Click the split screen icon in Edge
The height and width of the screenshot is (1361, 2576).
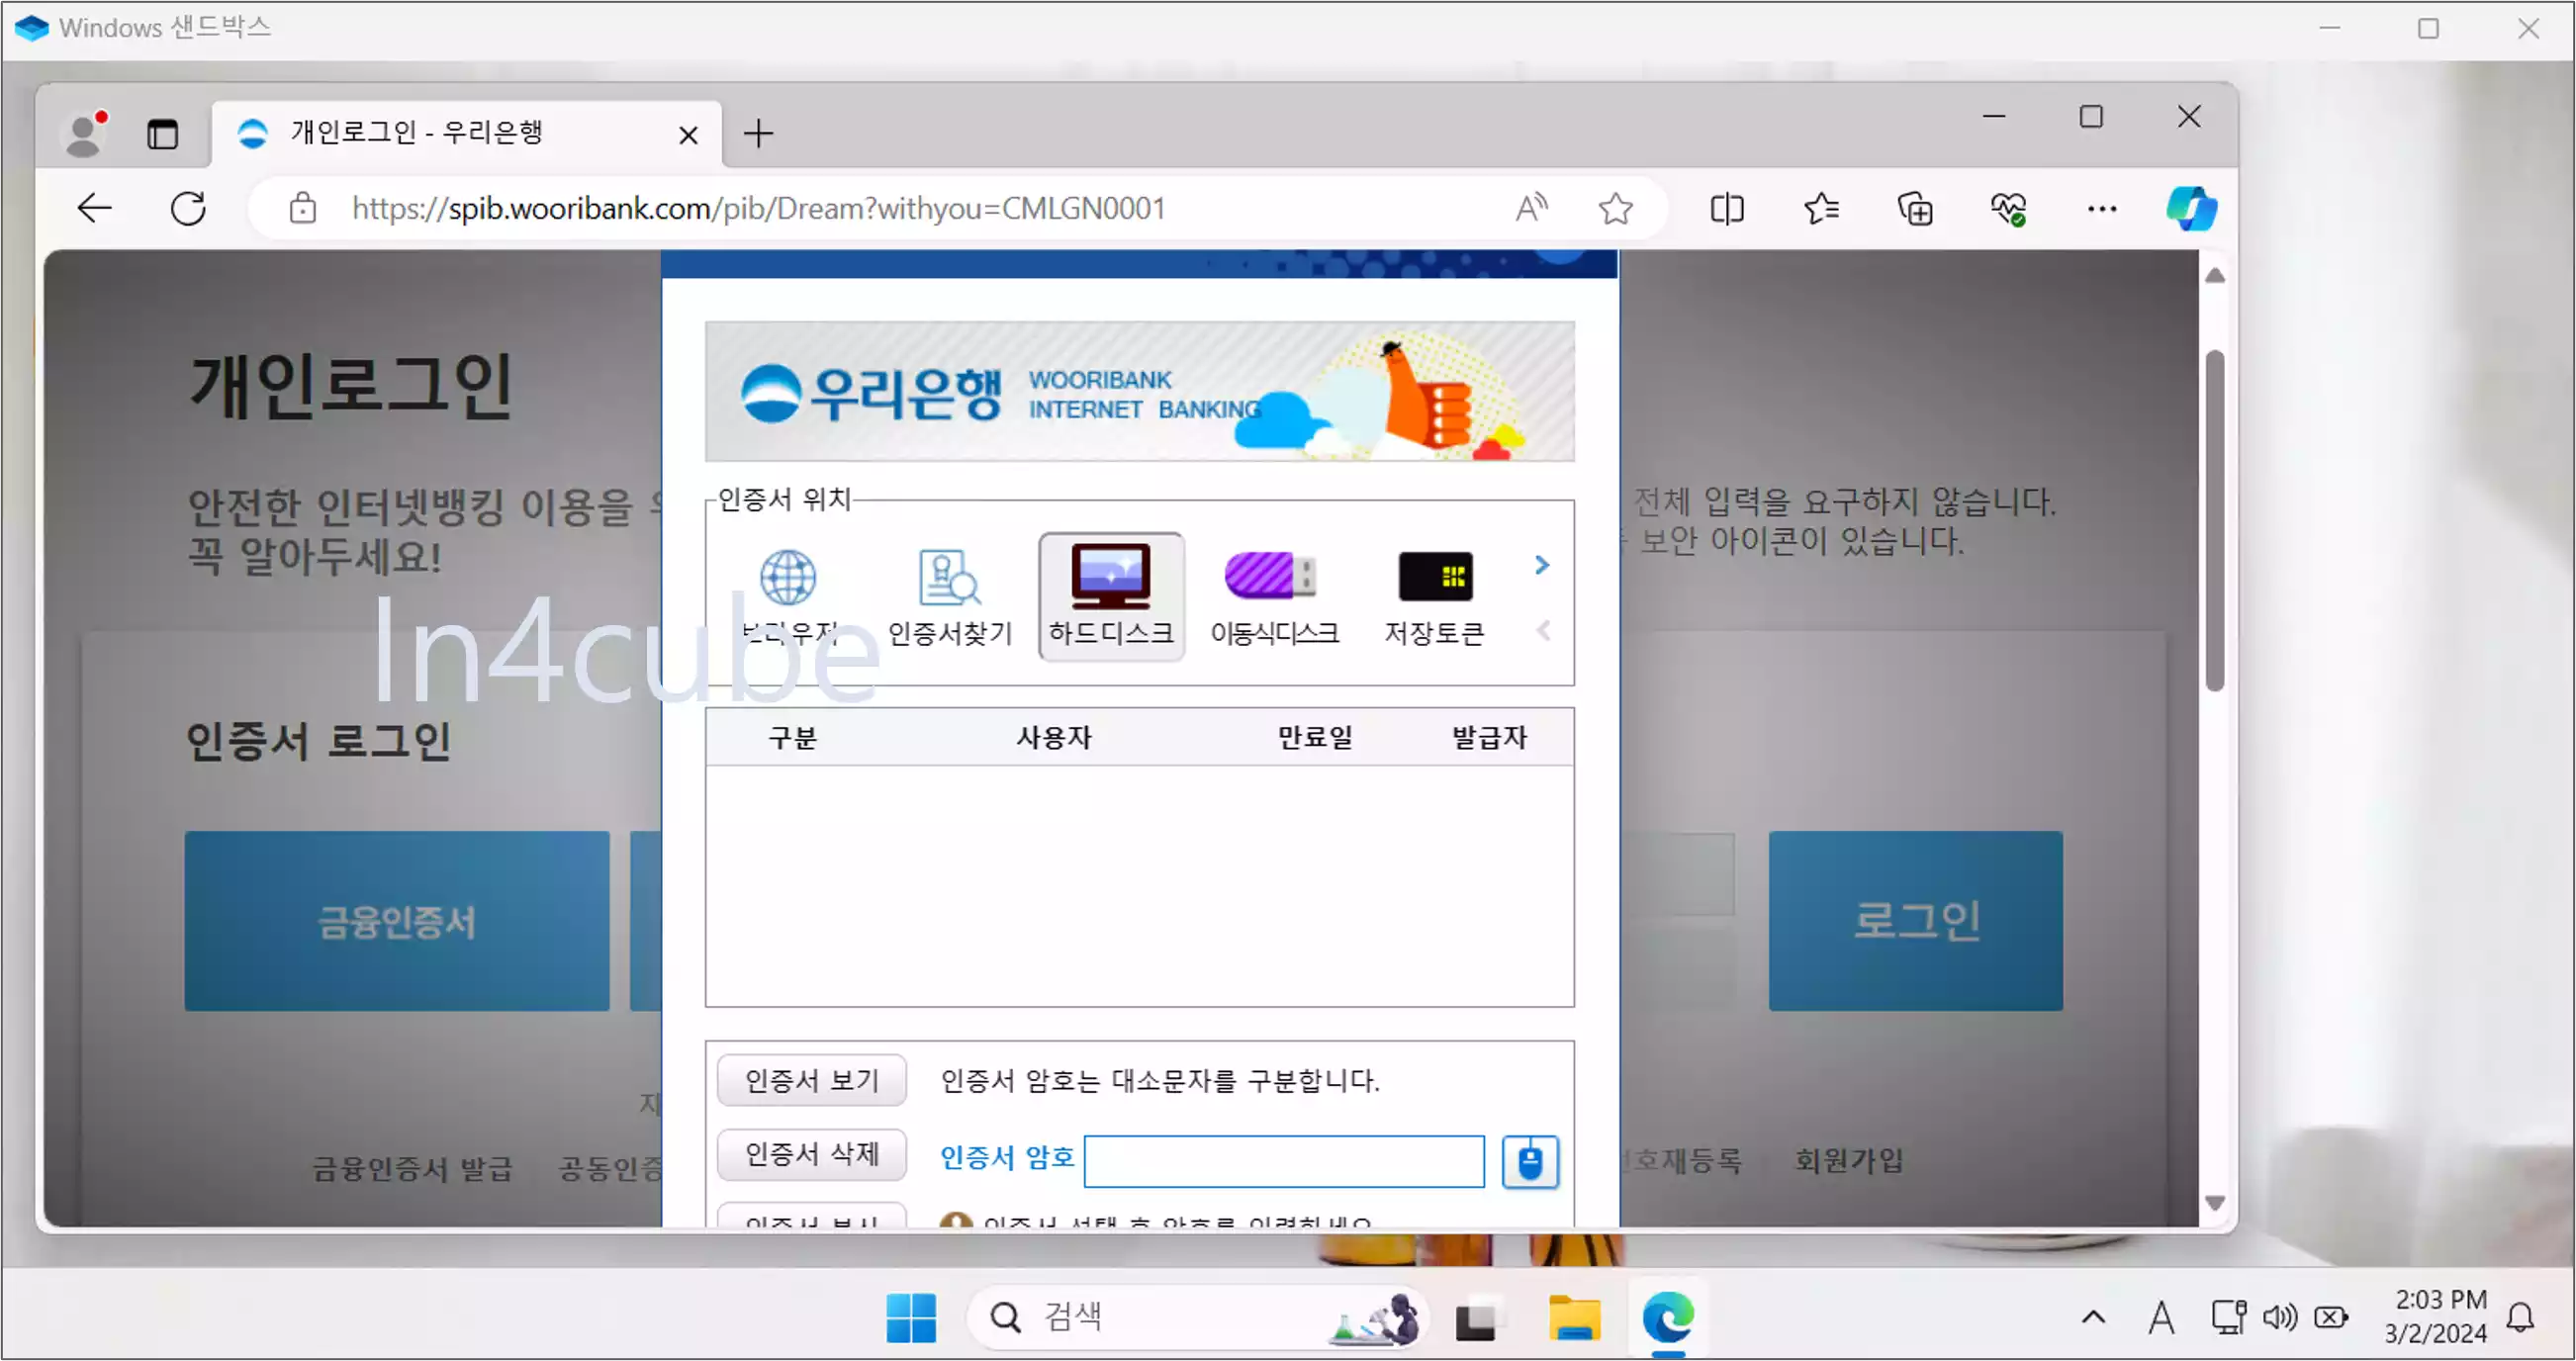pyautogui.click(x=1726, y=208)
